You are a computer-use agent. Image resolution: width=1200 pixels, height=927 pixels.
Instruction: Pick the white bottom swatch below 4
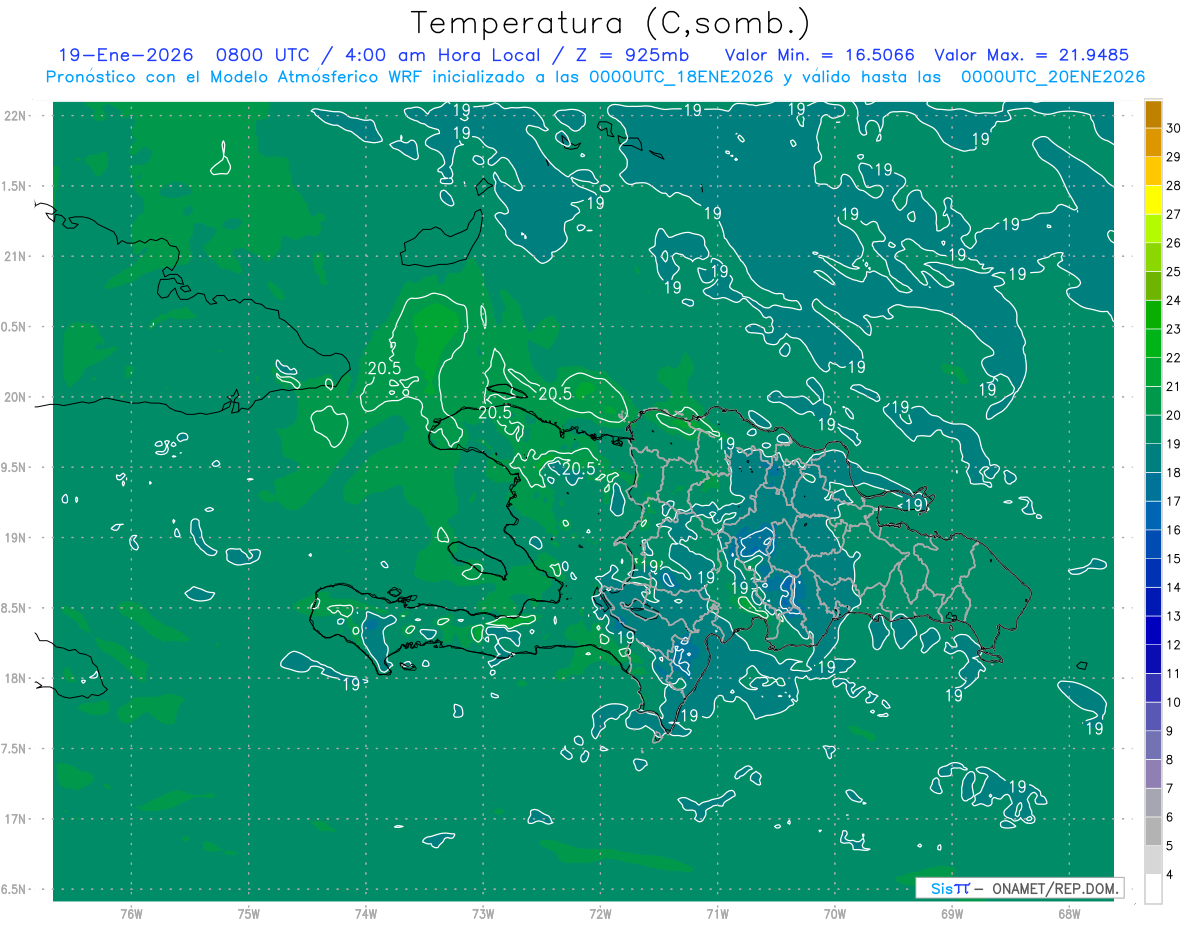point(1154,888)
